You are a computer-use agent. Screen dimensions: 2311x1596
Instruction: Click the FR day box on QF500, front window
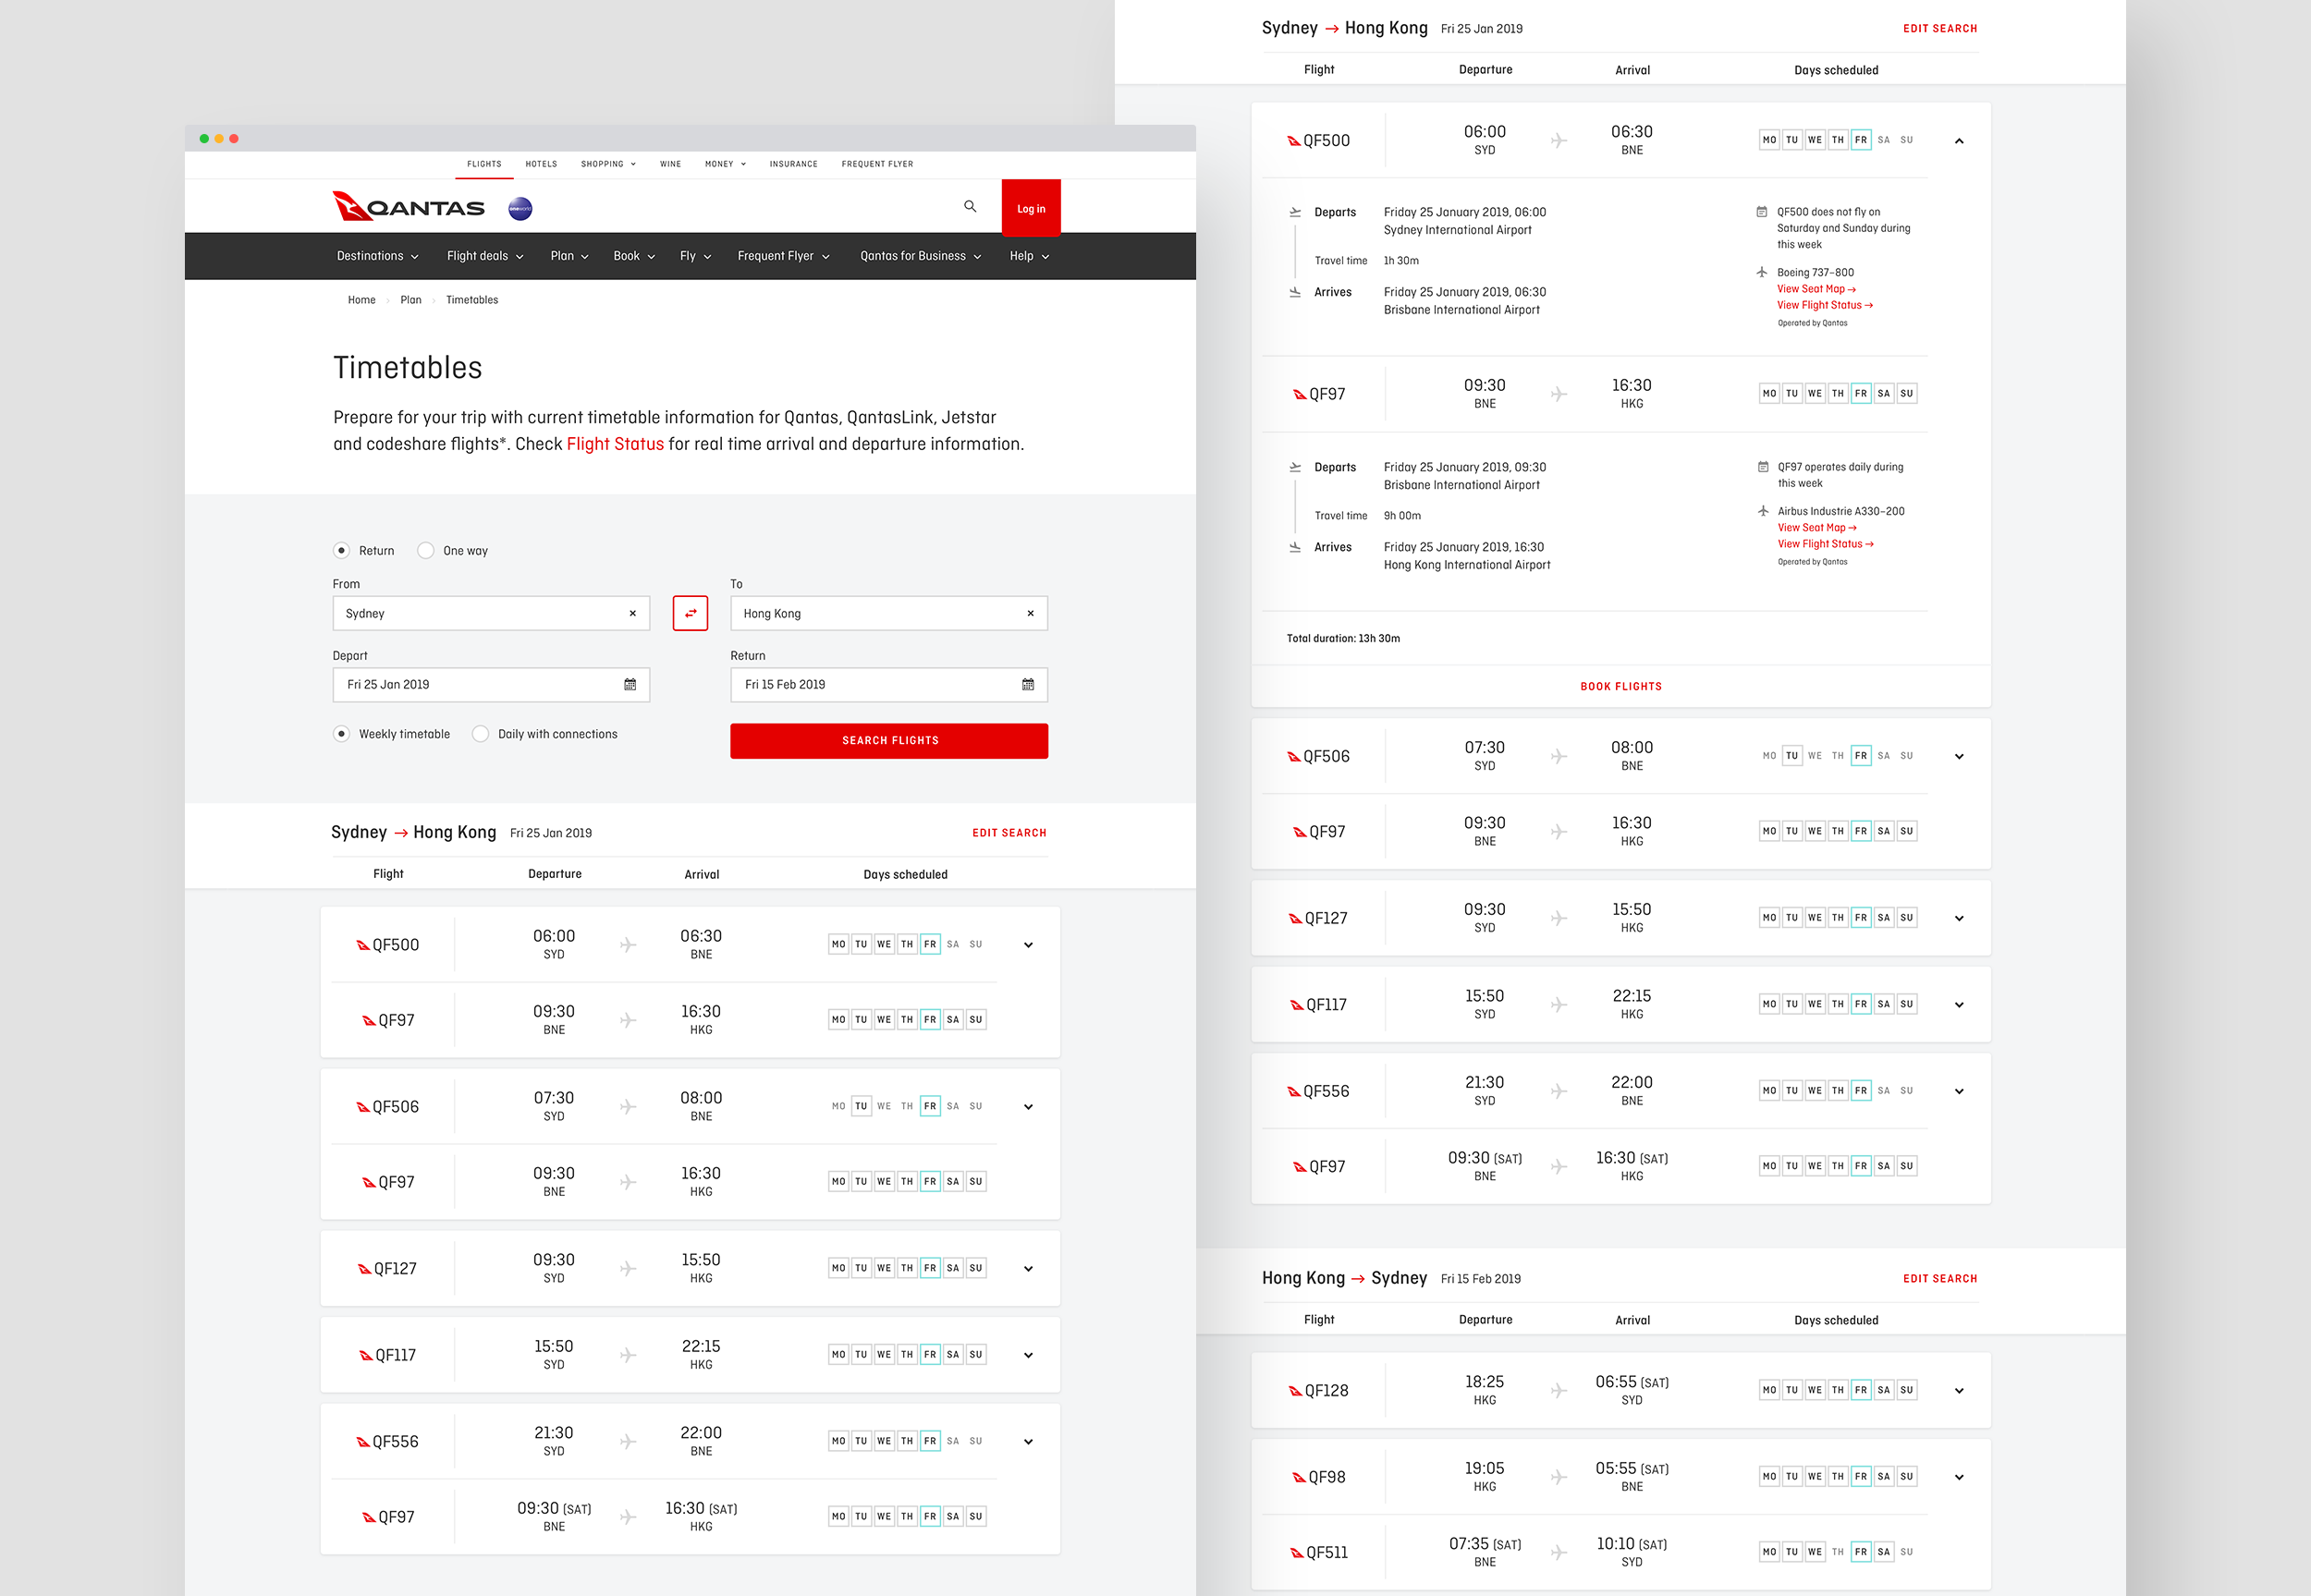[x=930, y=944]
